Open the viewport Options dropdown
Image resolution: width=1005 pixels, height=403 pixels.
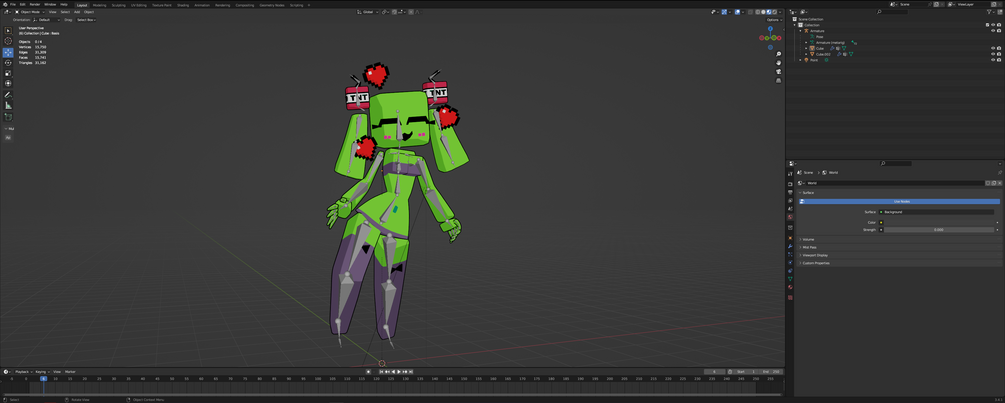(x=774, y=20)
